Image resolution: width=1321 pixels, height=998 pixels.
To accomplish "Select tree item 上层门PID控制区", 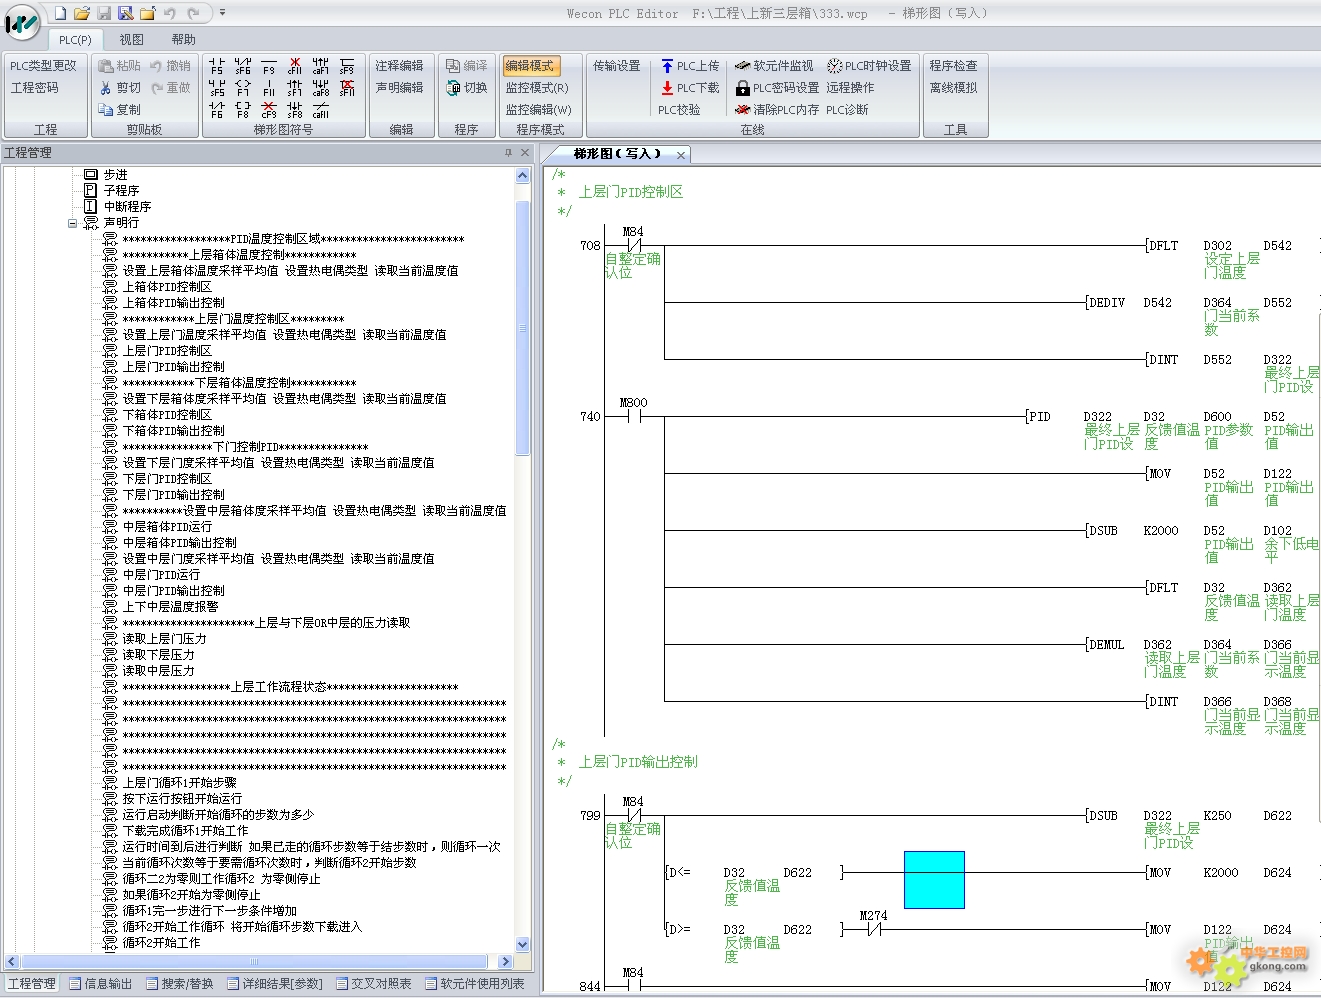I will point(168,351).
